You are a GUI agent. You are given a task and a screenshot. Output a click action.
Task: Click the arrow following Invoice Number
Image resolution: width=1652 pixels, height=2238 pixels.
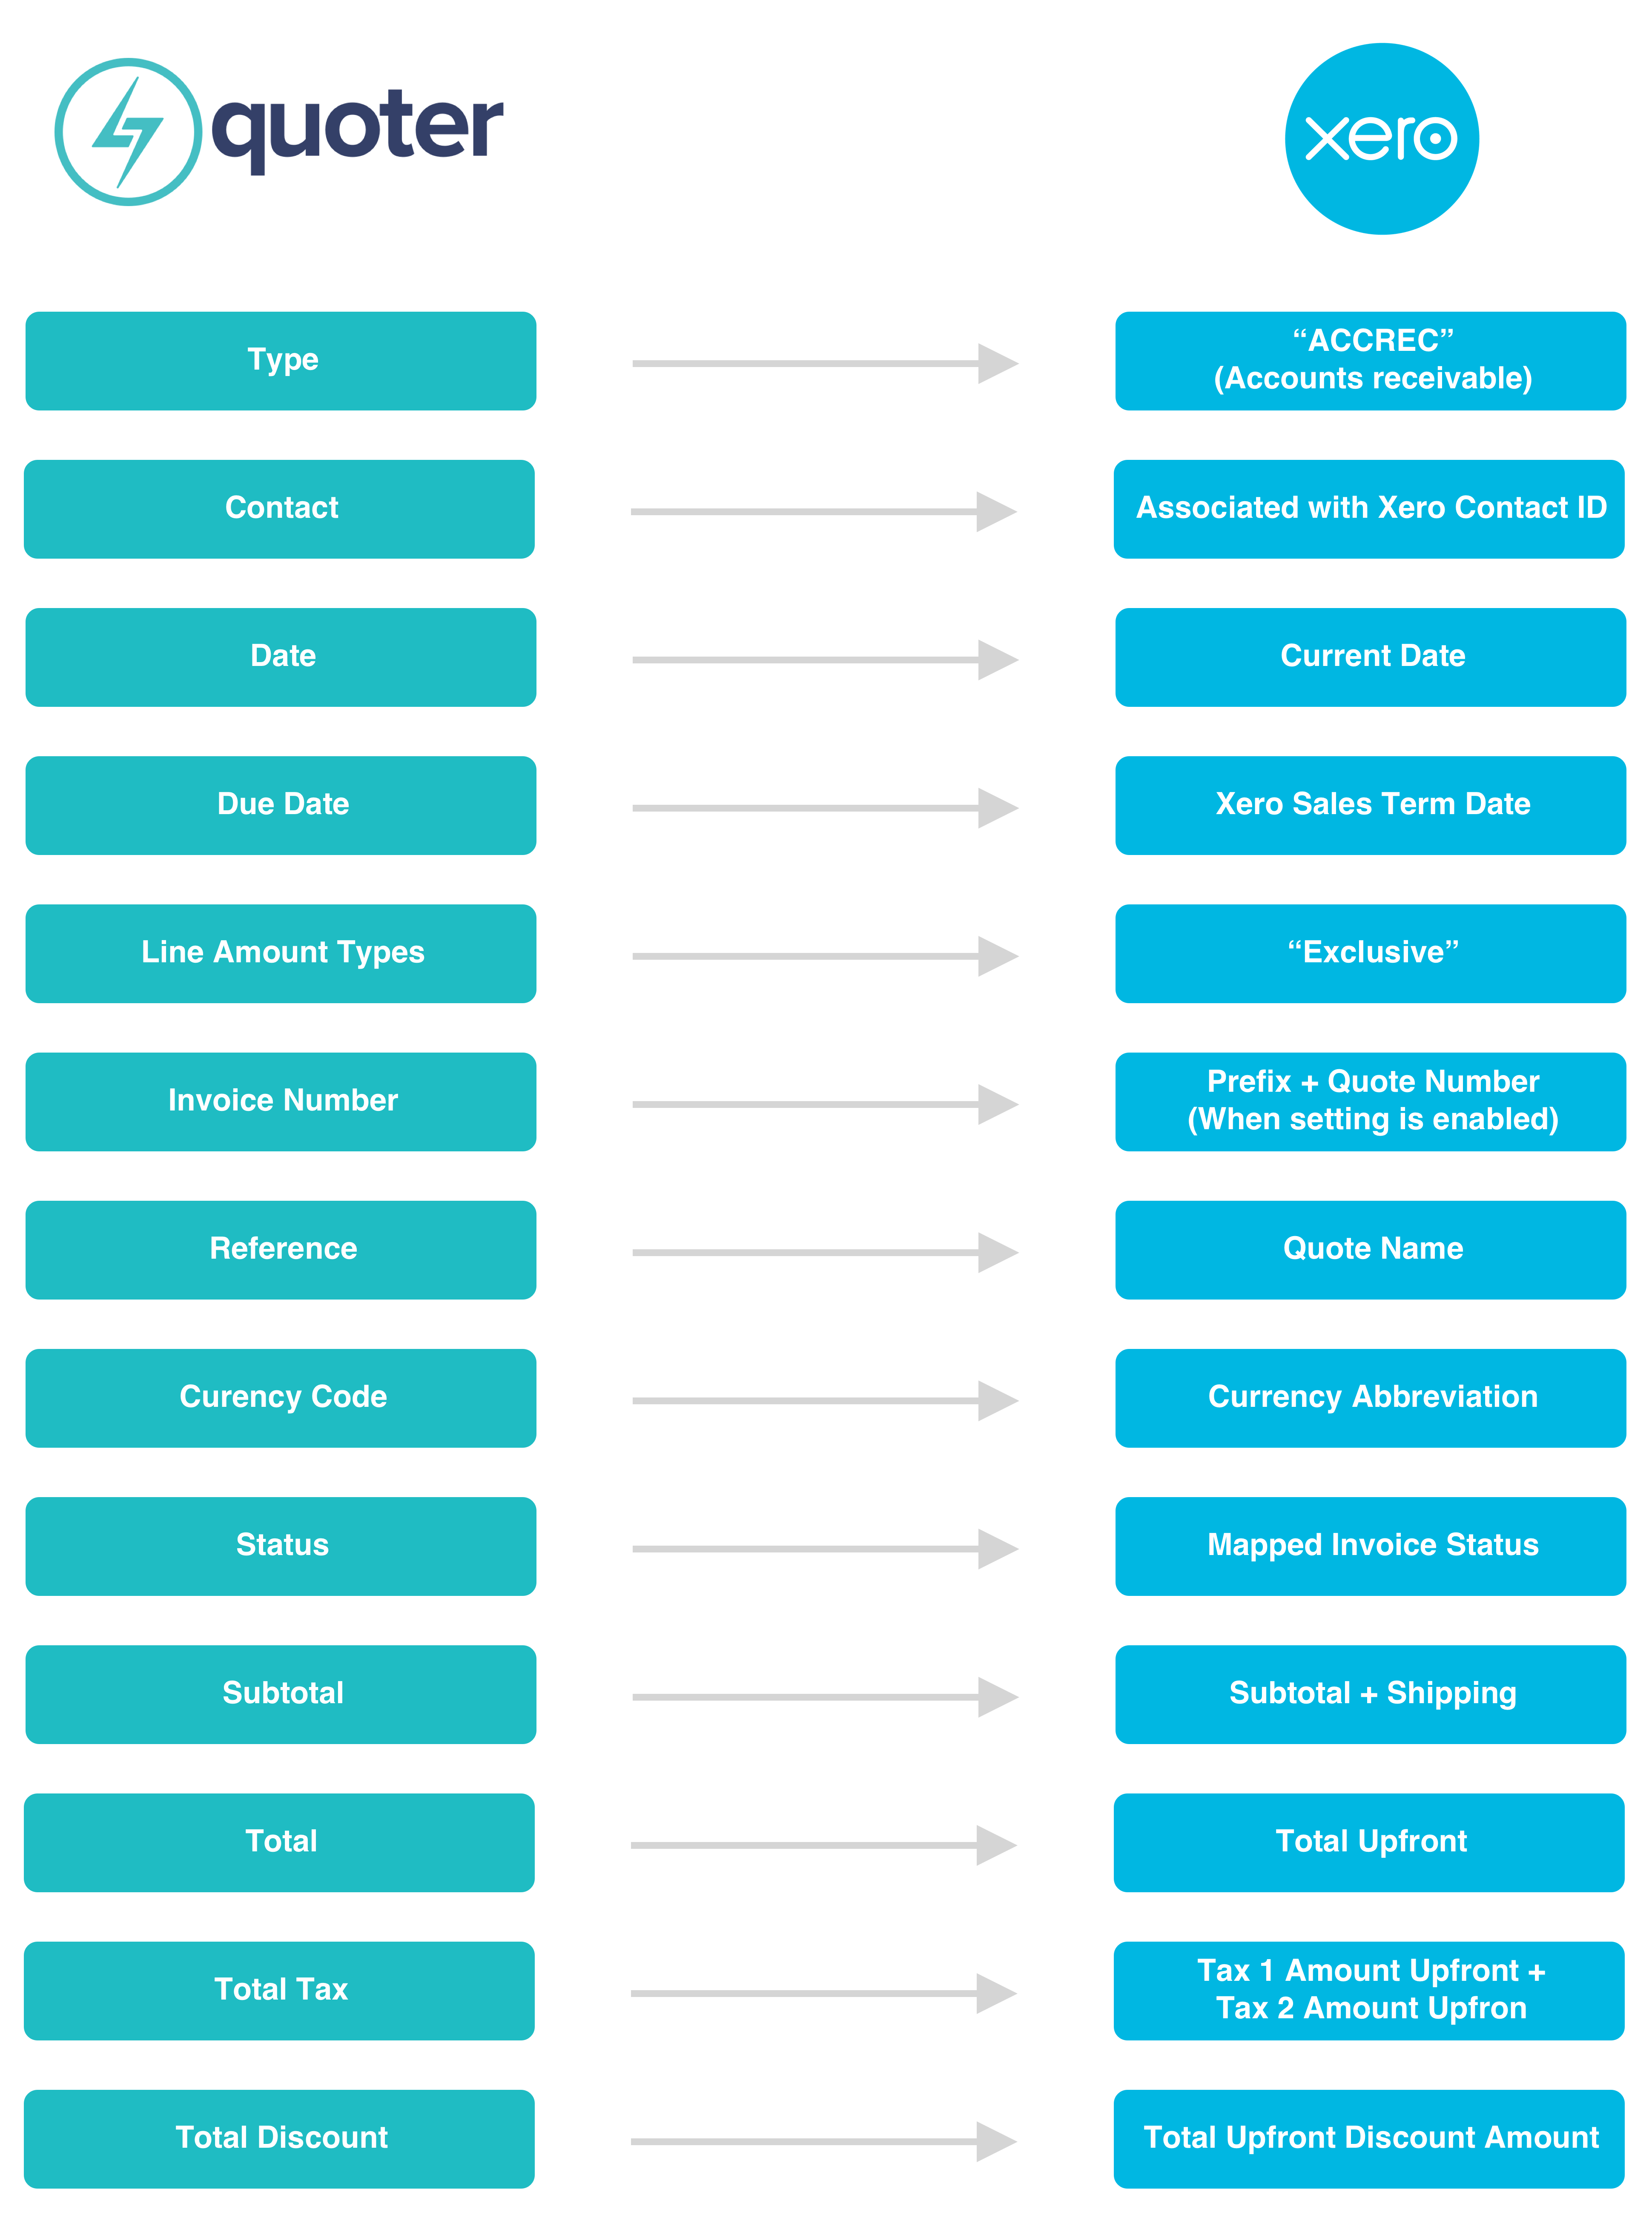click(825, 1104)
